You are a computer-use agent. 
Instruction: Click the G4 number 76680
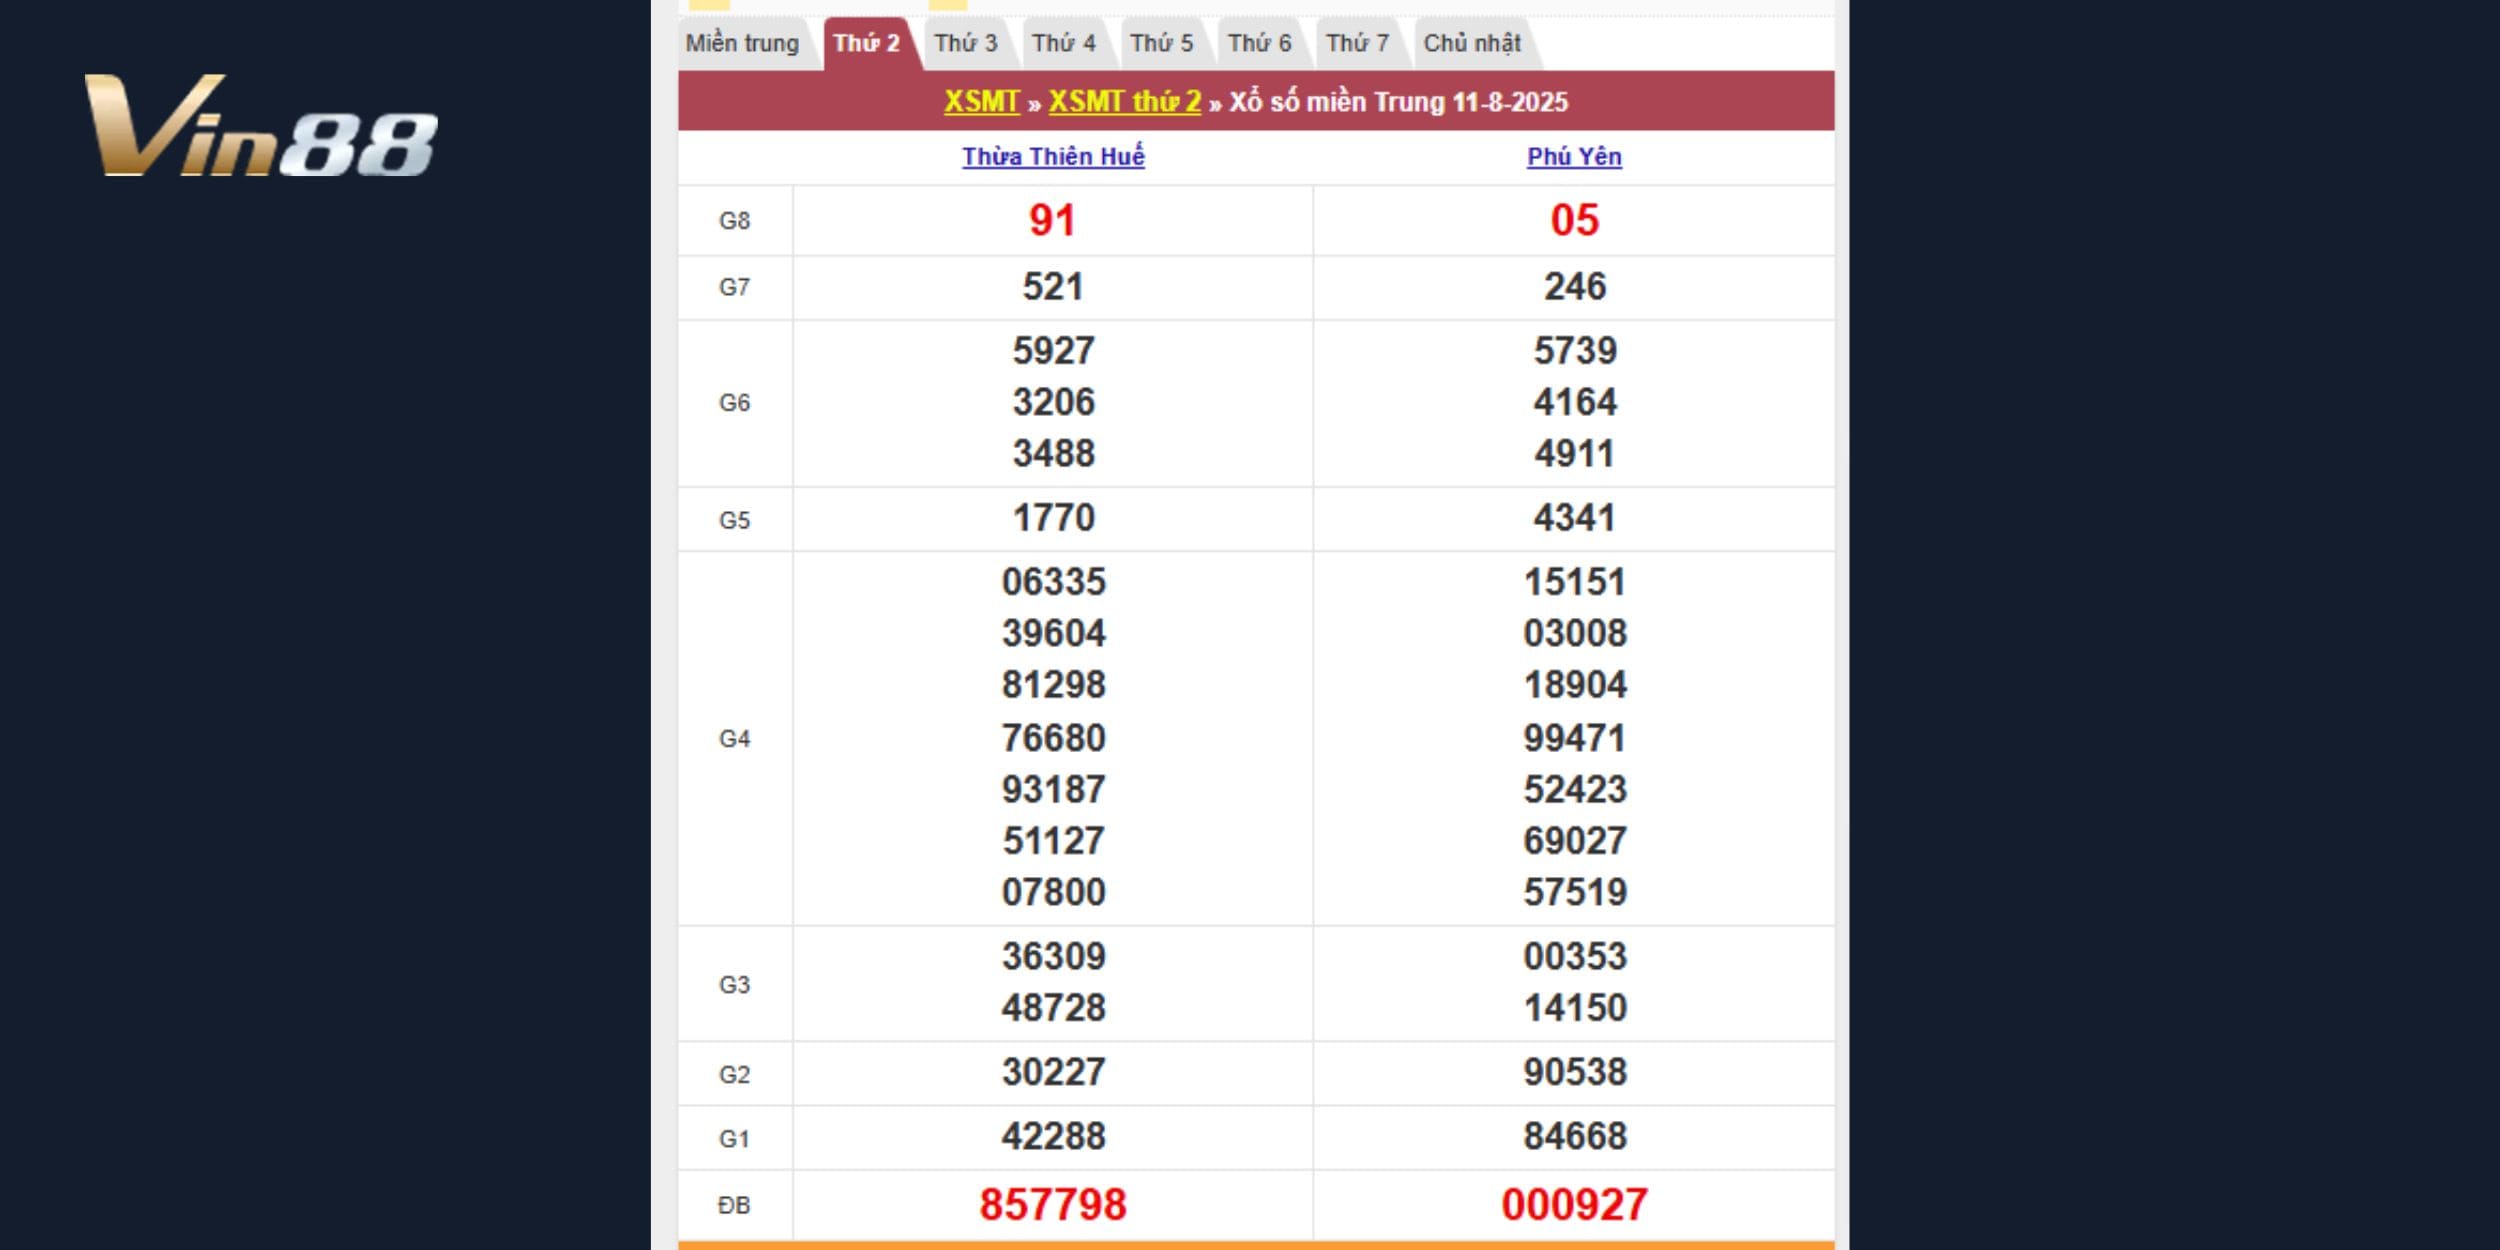click(x=1053, y=738)
